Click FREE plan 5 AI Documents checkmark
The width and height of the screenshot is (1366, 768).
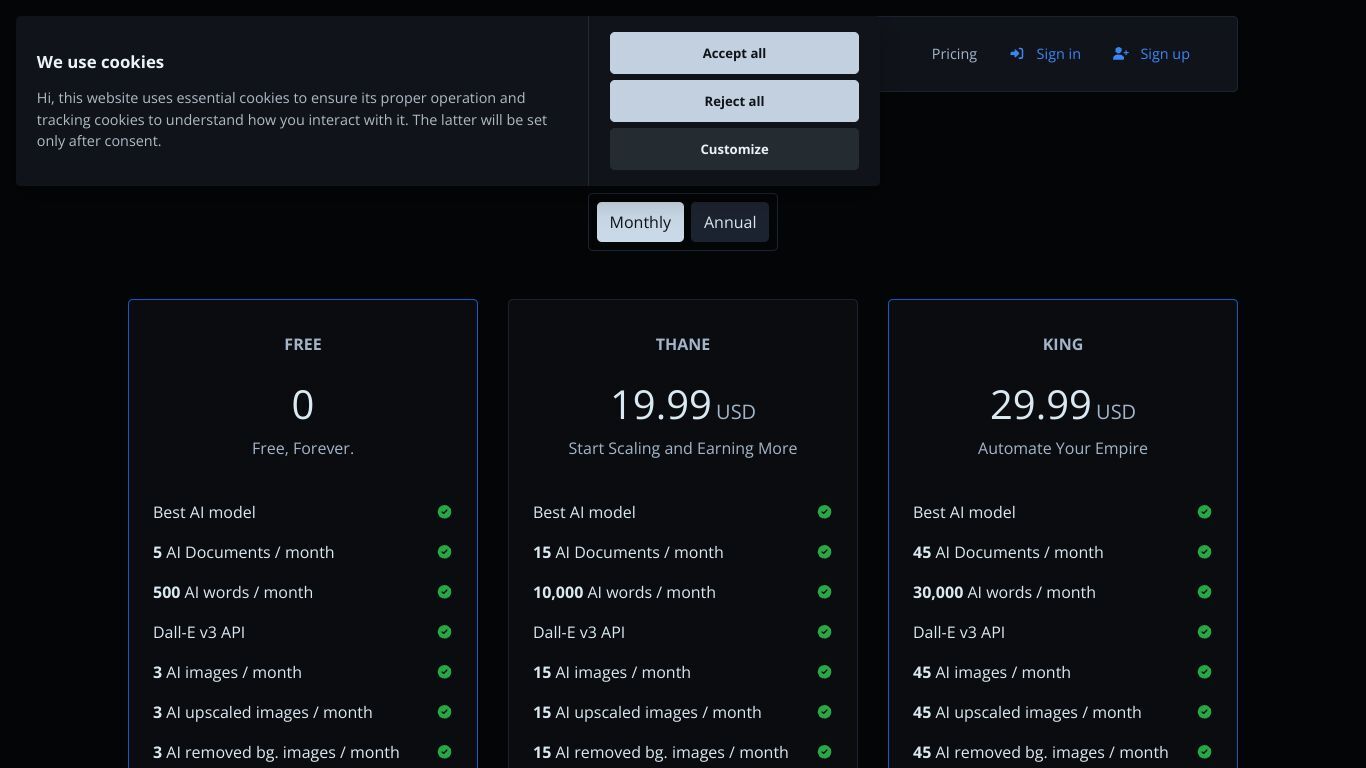click(x=444, y=552)
